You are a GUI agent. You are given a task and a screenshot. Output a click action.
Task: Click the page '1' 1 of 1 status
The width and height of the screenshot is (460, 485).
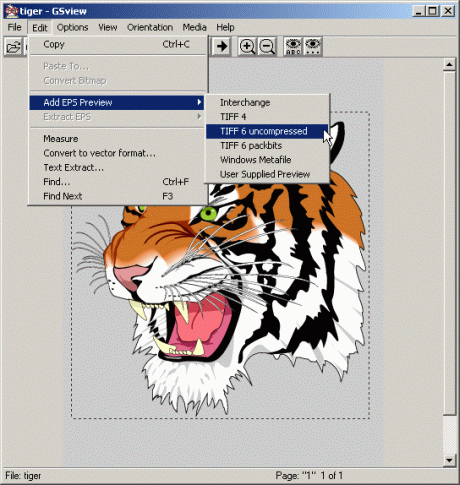[x=309, y=476]
